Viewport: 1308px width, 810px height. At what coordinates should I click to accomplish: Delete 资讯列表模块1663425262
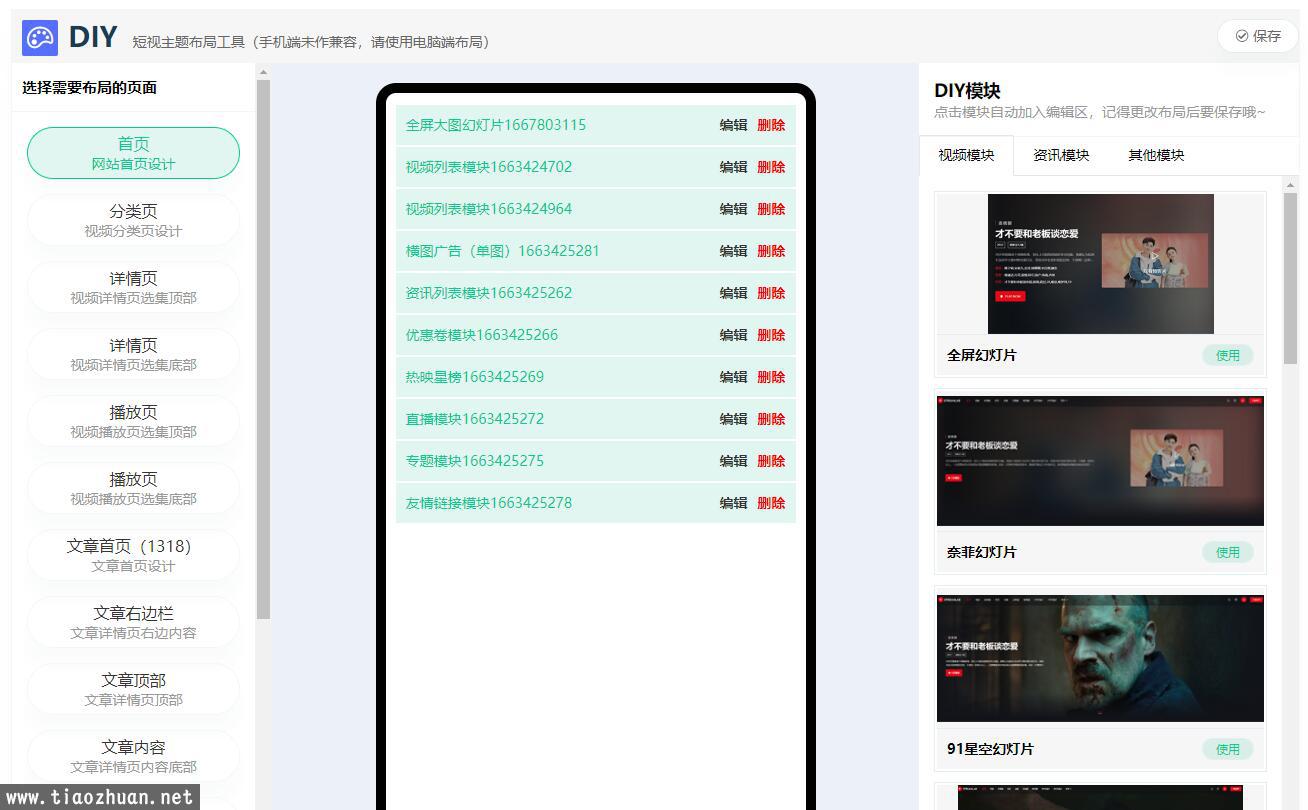point(771,293)
